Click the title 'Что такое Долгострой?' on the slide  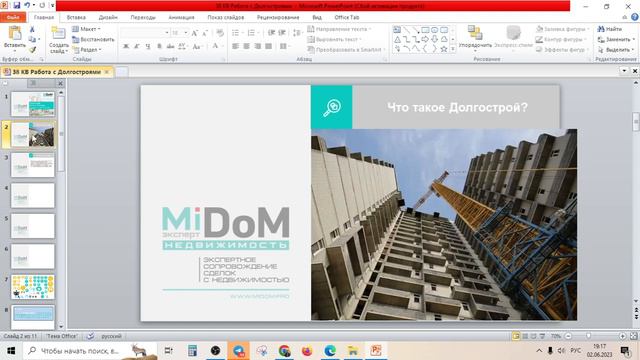[457, 107]
